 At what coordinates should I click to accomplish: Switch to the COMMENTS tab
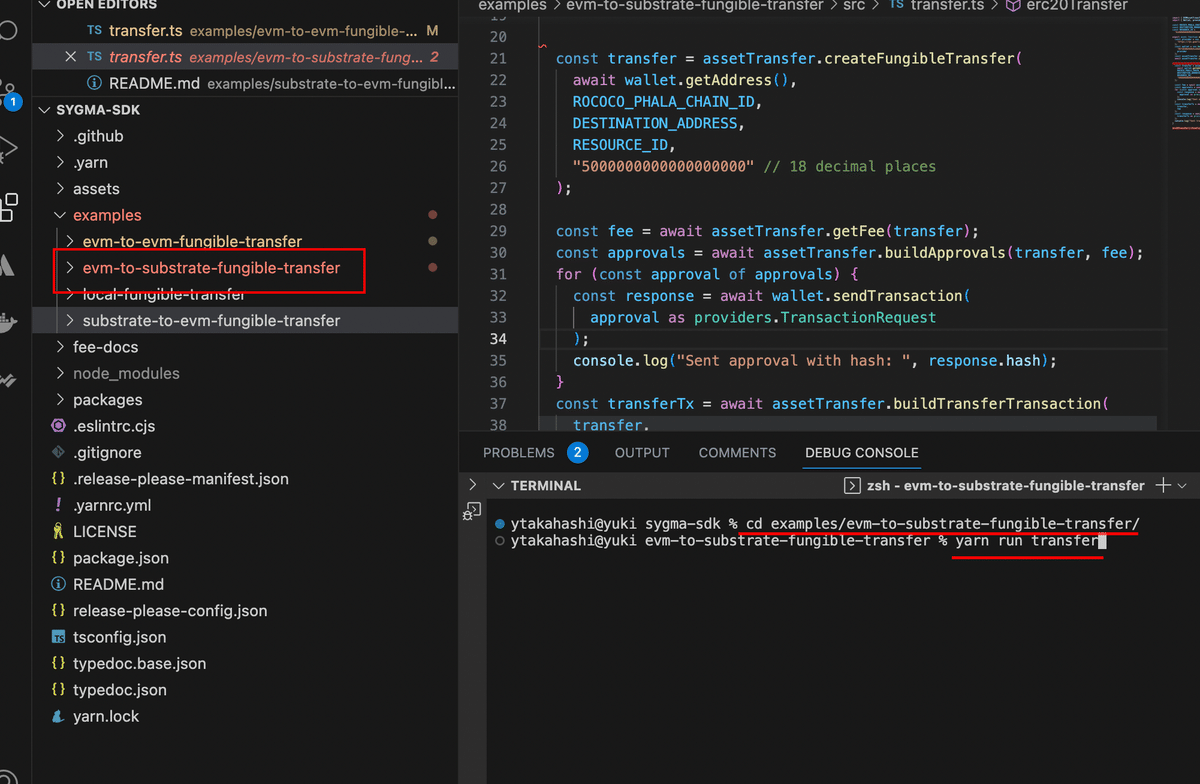737,453
